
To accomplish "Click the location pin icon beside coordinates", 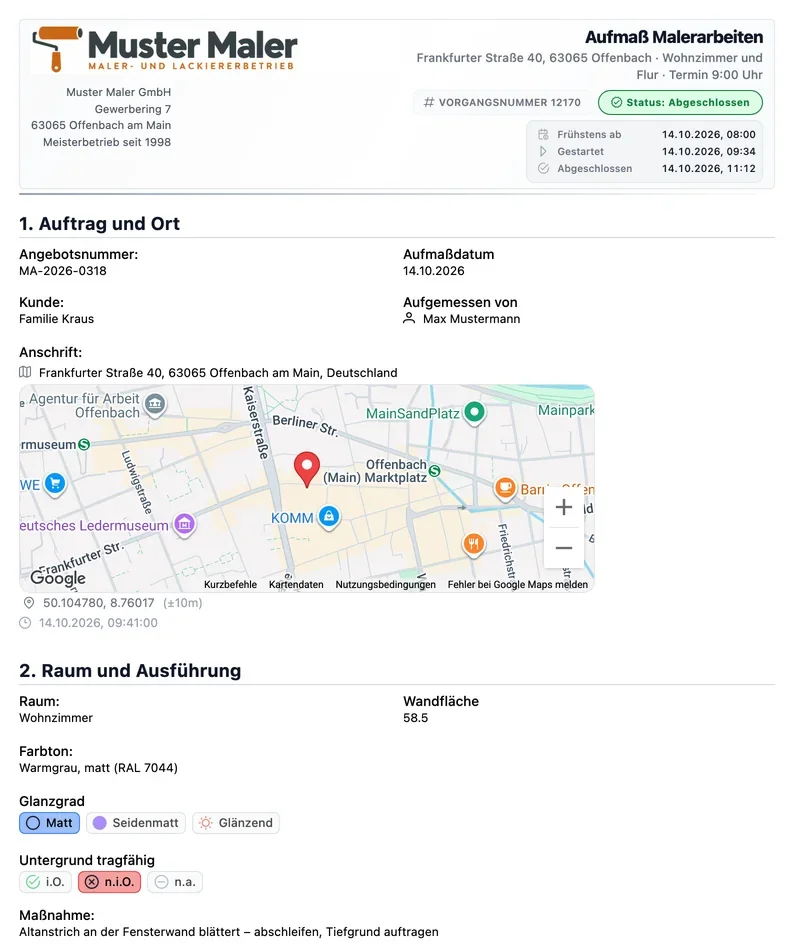I will (29, 603).
